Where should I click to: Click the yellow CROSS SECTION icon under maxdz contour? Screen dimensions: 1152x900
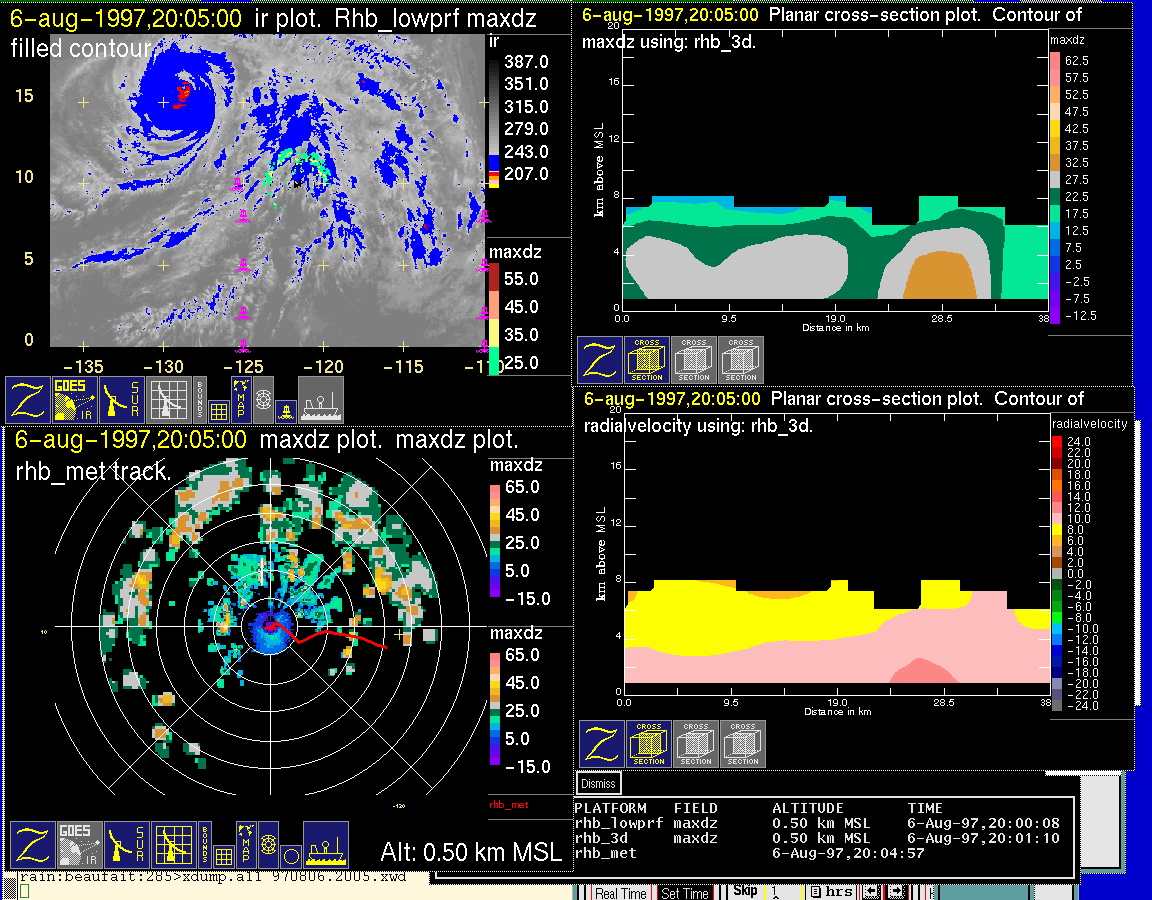coord(647,360)
